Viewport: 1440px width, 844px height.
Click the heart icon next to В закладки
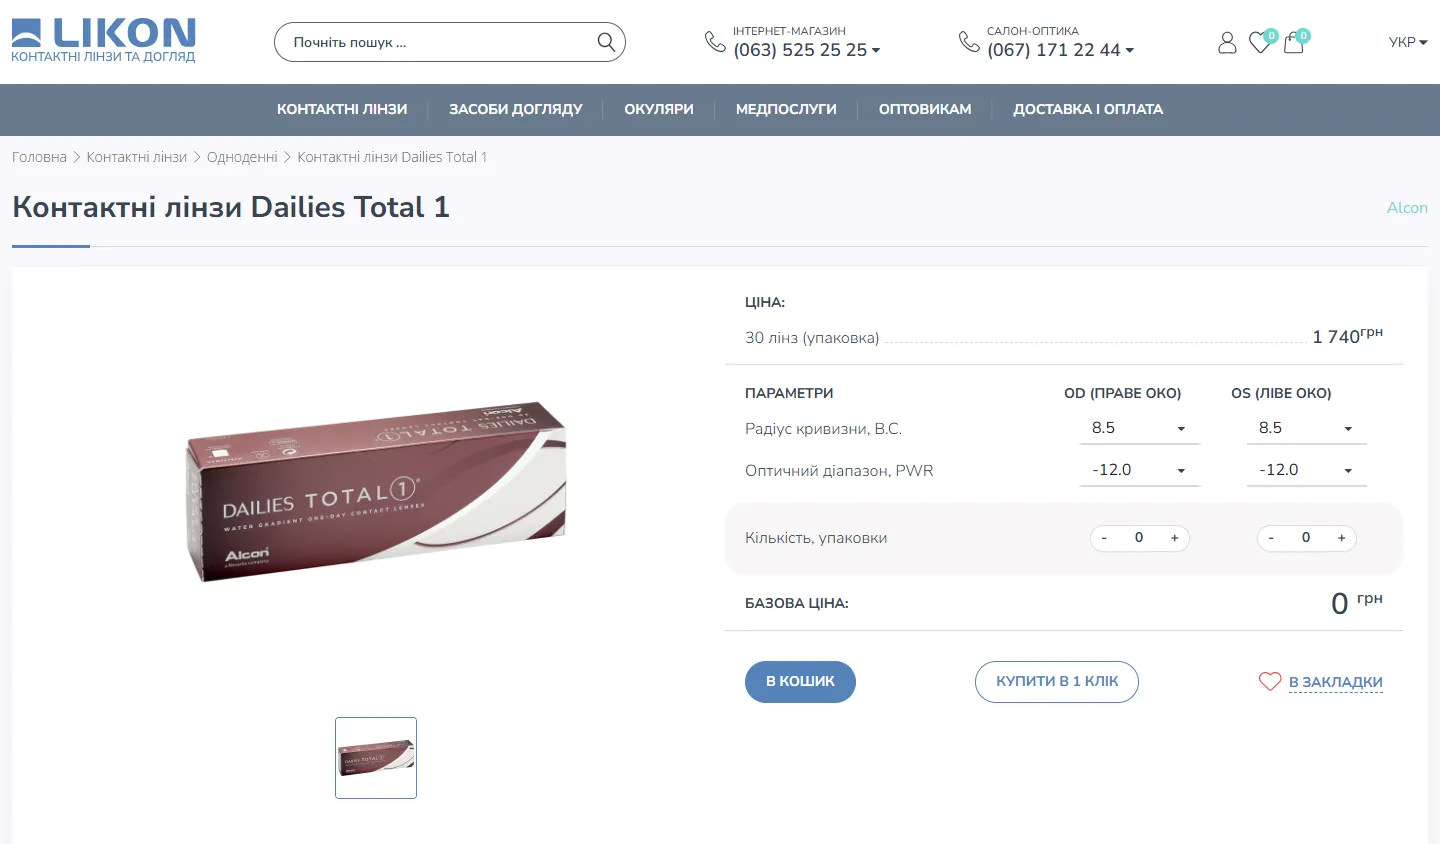coord(1270,681)
